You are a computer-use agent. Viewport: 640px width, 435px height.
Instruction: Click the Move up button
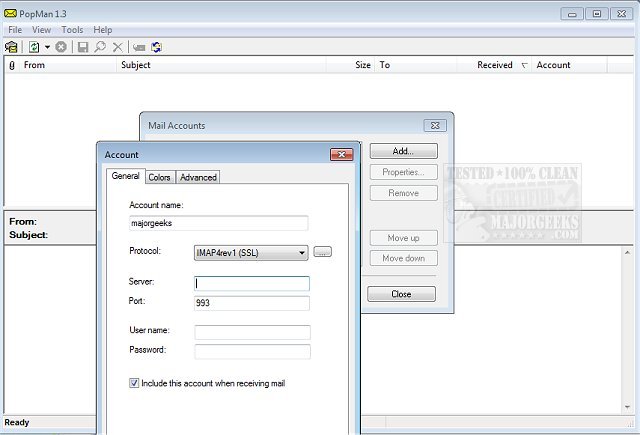click(x=404, y=237)
